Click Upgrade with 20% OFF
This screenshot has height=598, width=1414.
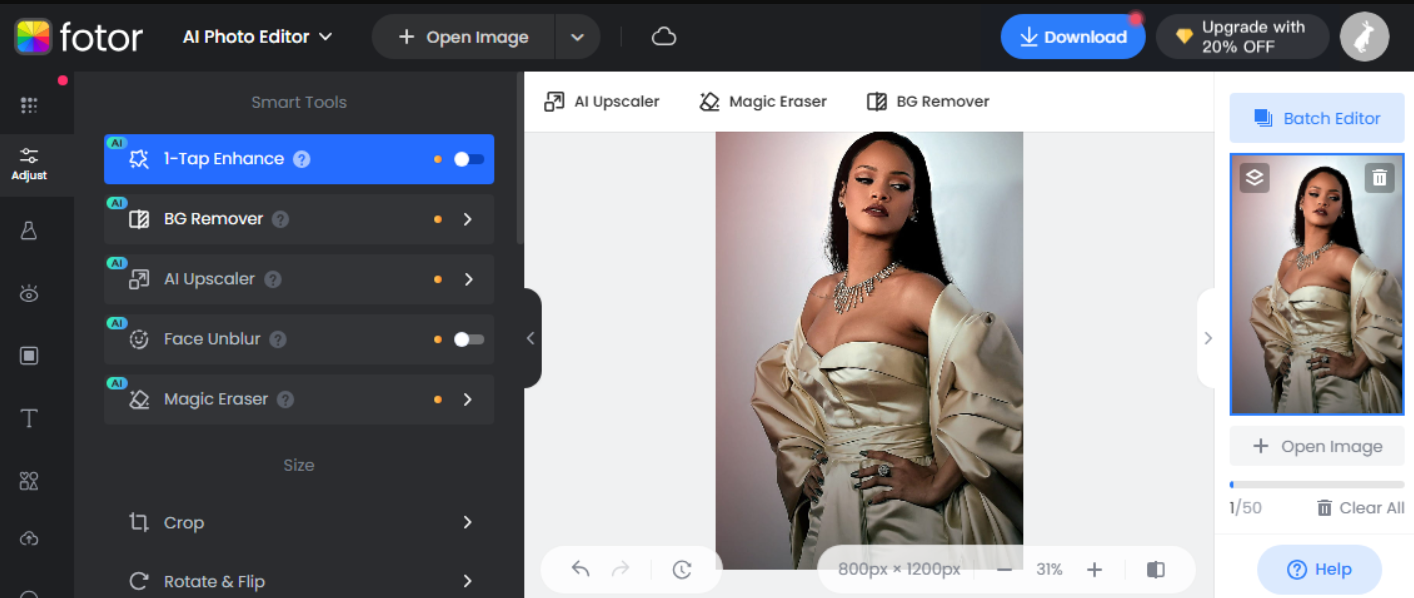[x=1242, y=37]
